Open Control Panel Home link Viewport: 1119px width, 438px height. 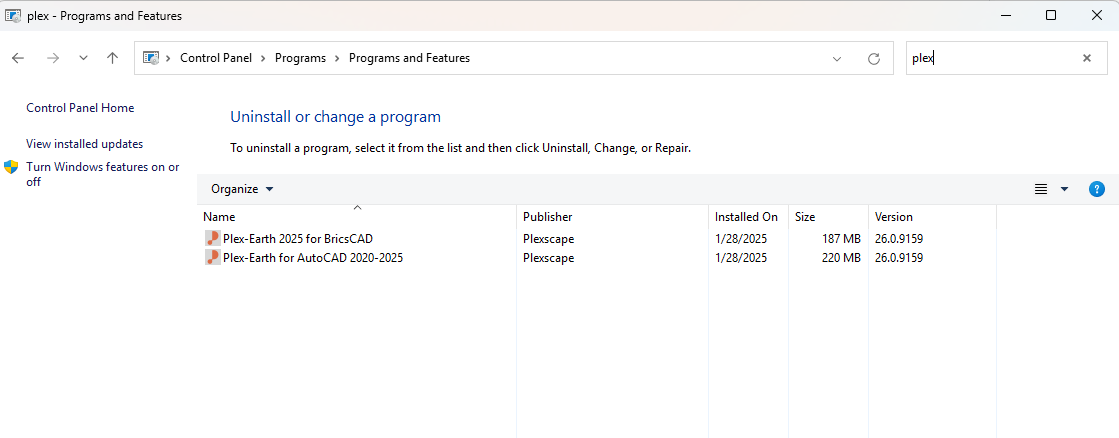(80, 108)
